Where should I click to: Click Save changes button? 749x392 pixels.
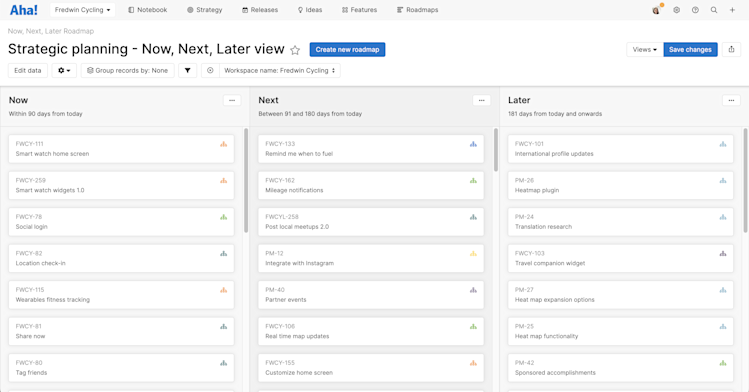pos(690,50)
